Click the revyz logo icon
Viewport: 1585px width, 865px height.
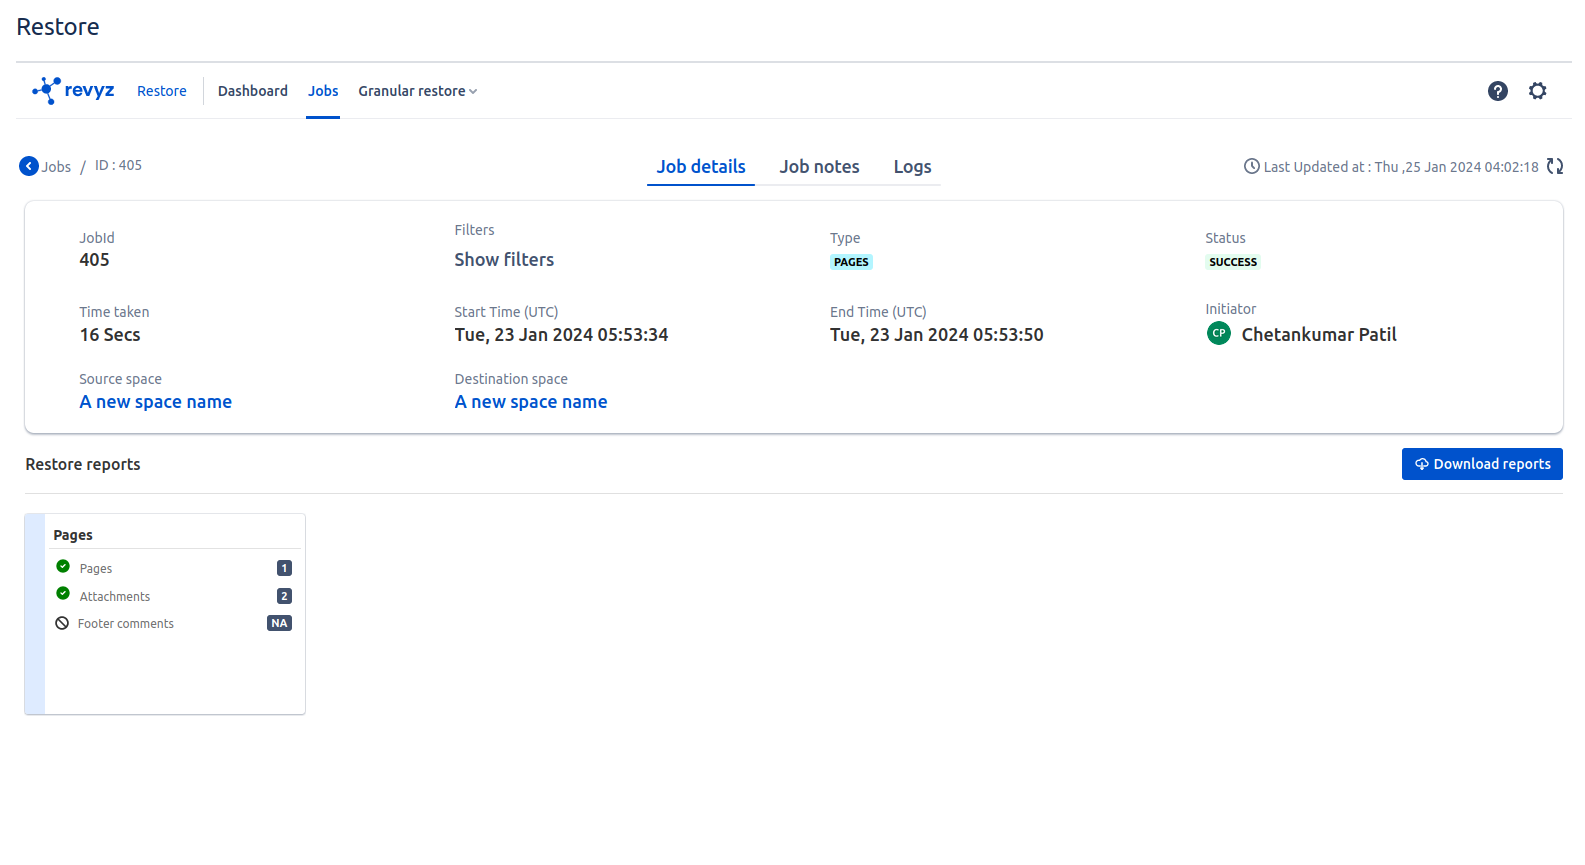click(47, 91)
